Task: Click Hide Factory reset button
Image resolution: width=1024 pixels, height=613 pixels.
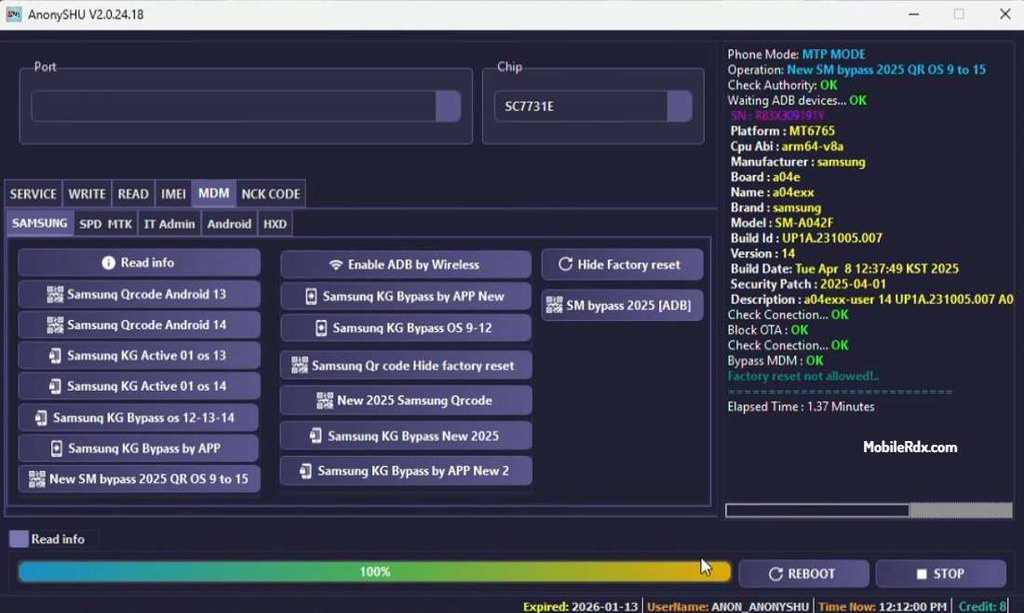Action: 622,264
